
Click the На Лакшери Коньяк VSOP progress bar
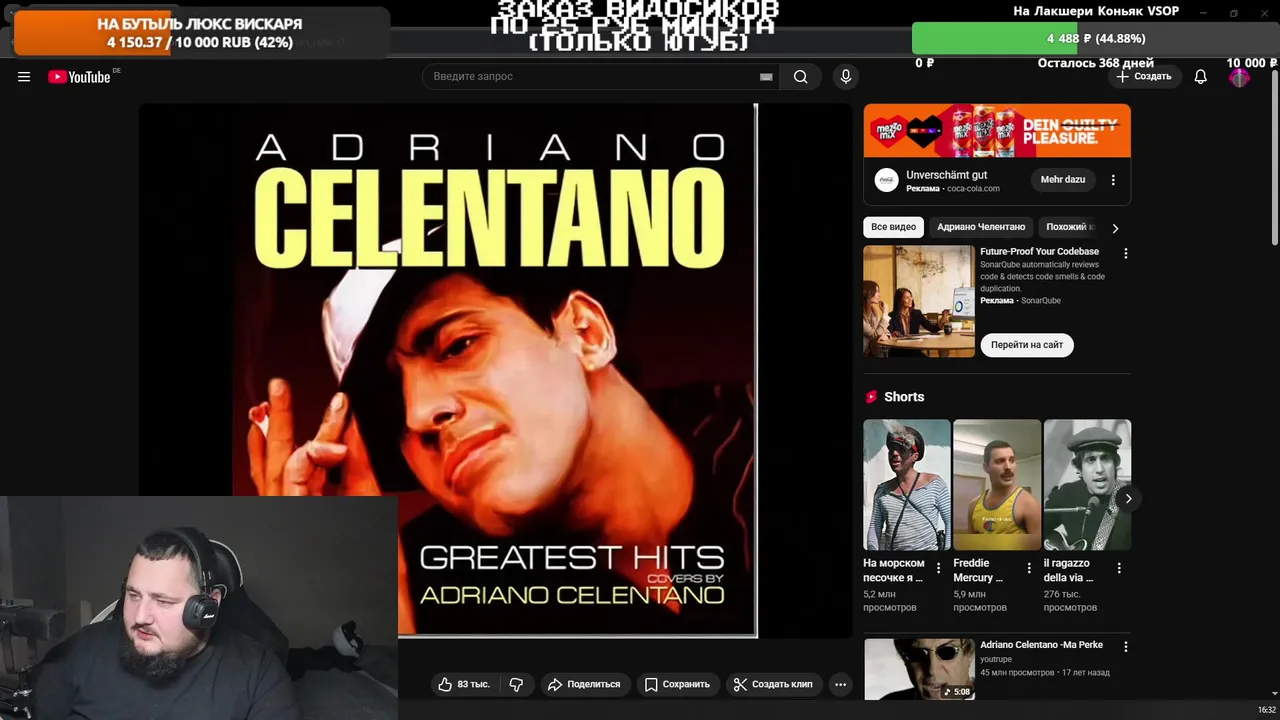(1095, 38)
